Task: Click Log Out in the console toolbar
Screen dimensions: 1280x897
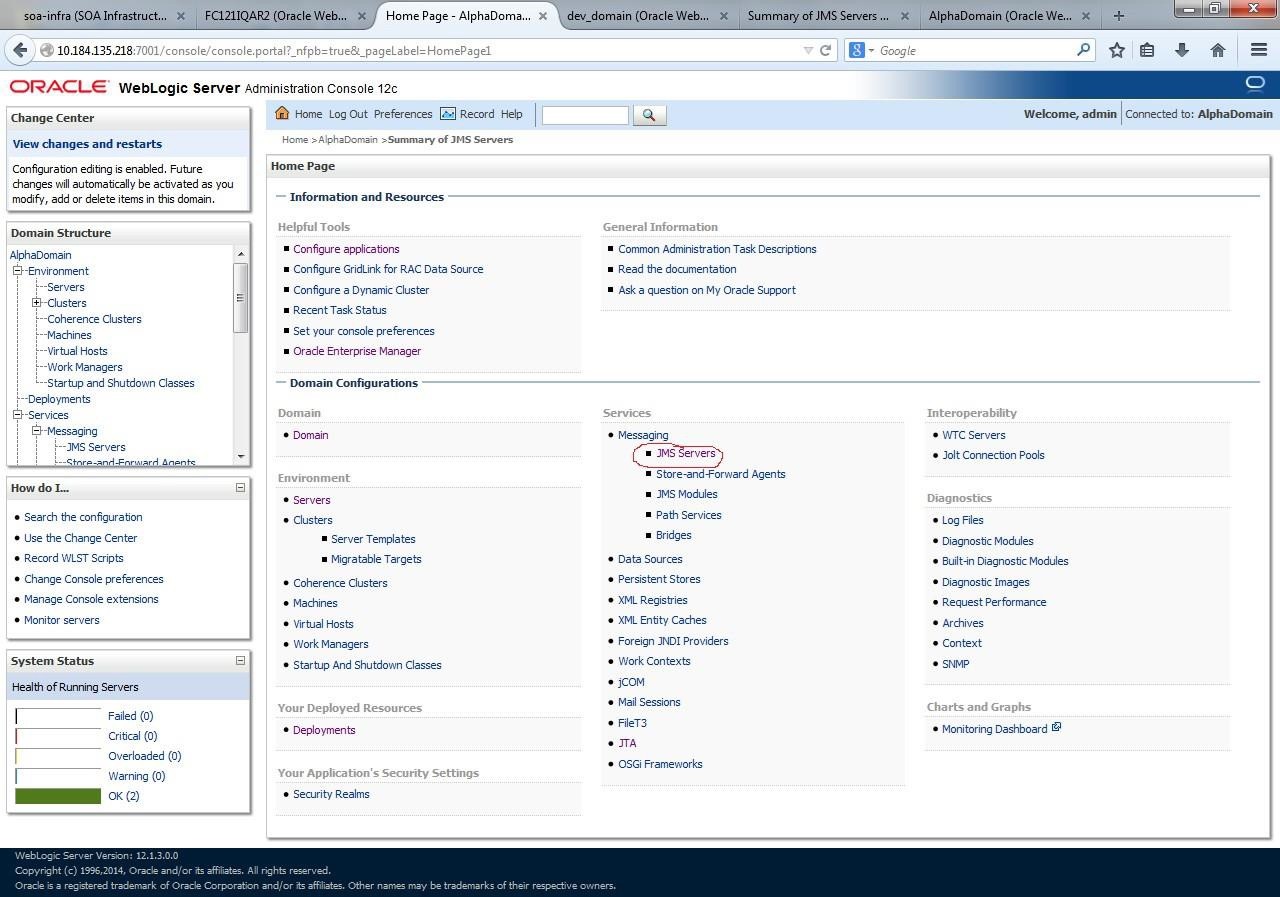Action: (x=348, y=114)
